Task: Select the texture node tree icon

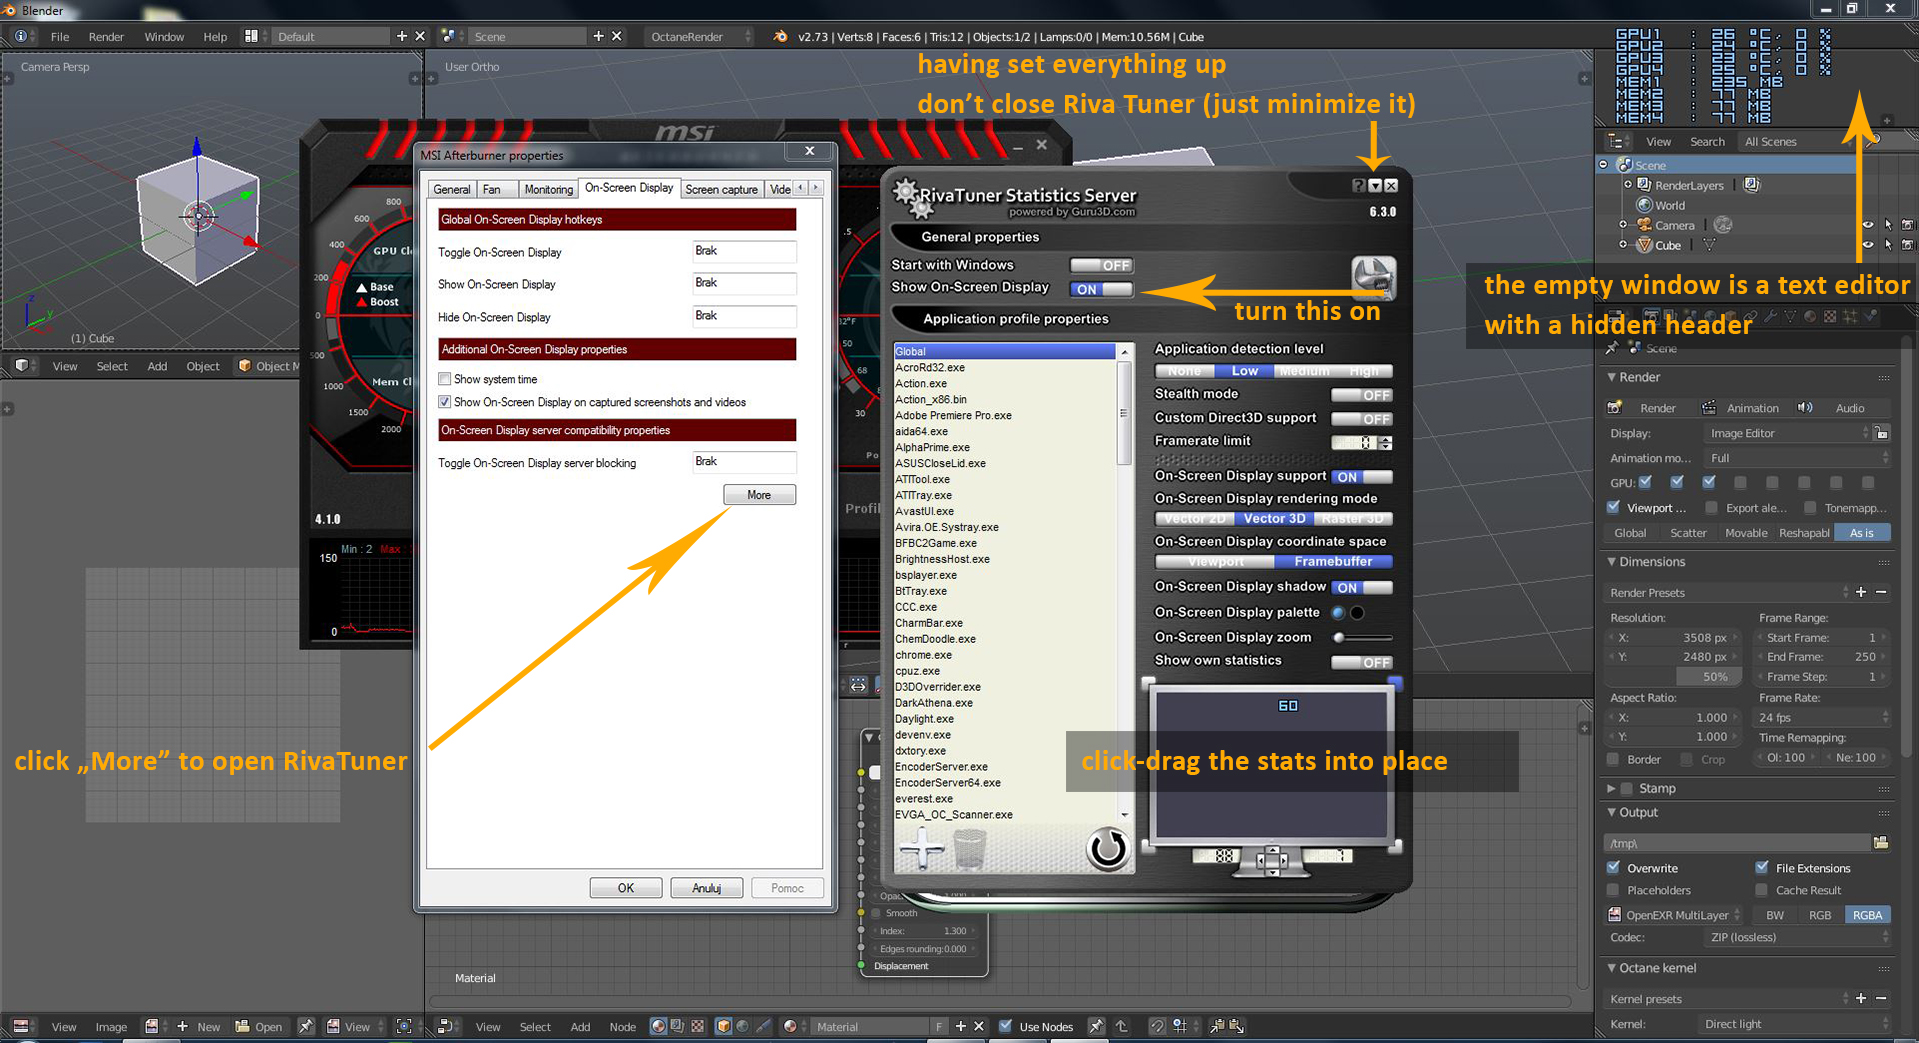Action: 697,1026
